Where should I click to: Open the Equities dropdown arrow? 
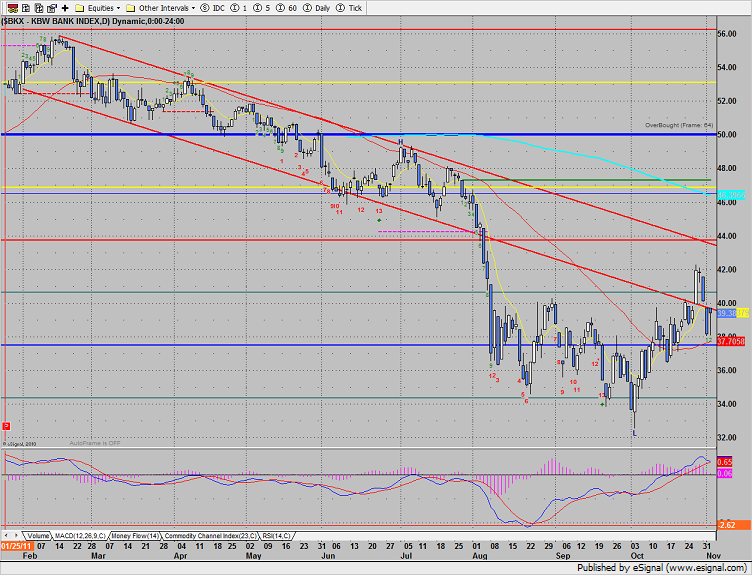(118, 8)
